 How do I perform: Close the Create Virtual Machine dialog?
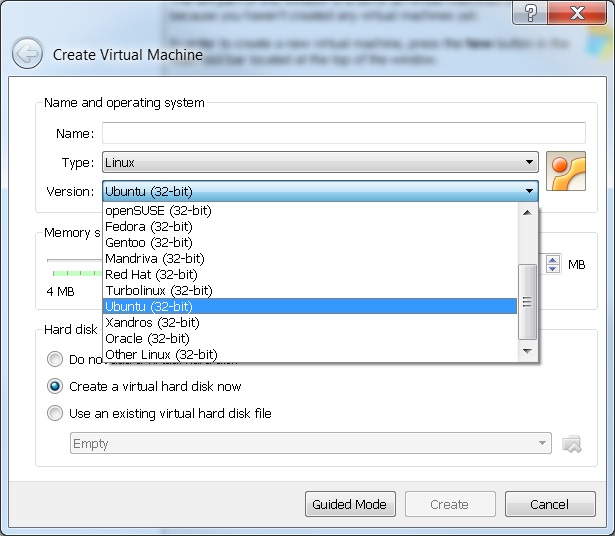pos(577,13)
